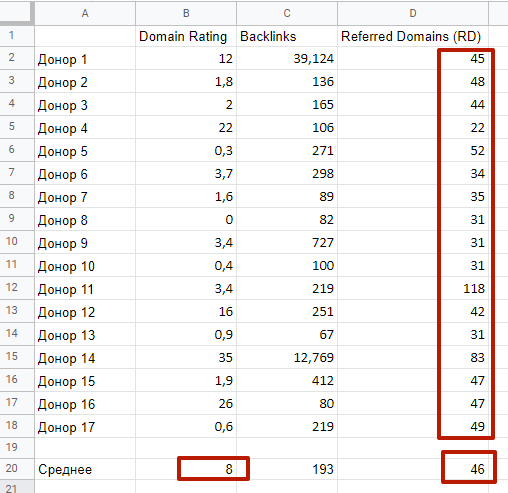Select the backlinks value 39,124
The width and height of the screenshot is (508, 493).
(287, 59)
